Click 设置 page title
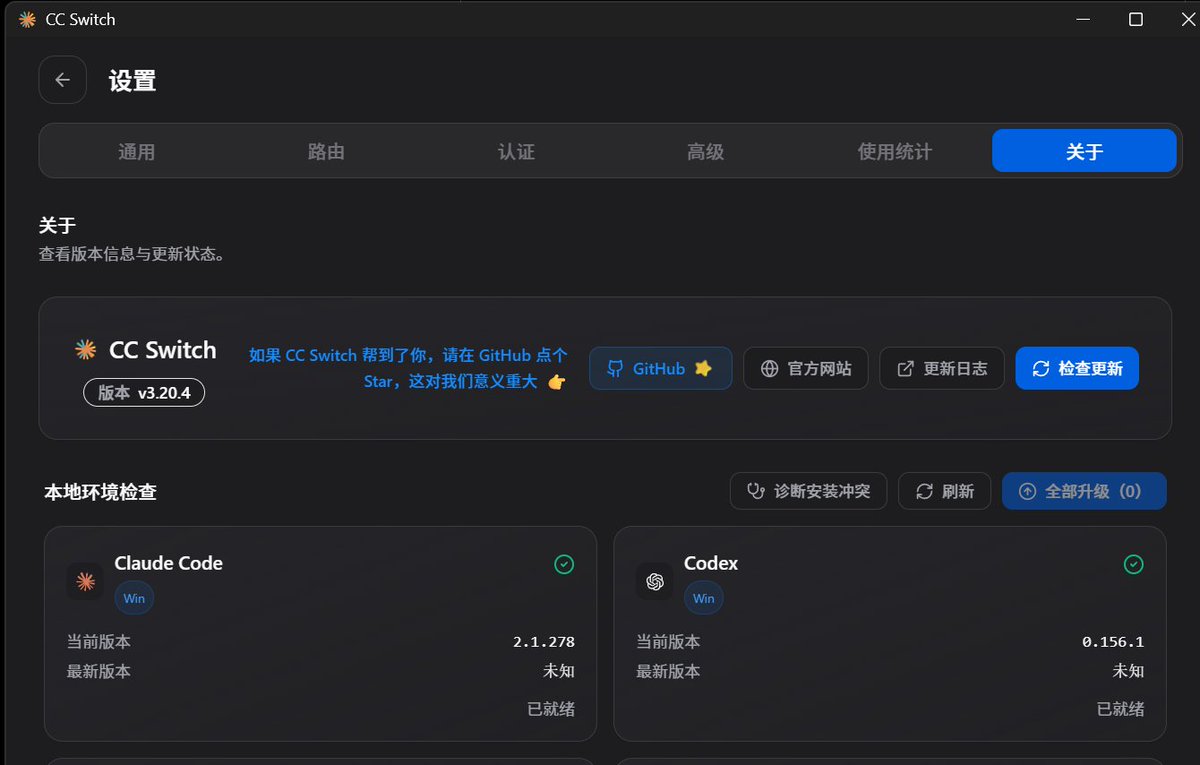The height and width of the screenshot is (765, 1200). 133,81
